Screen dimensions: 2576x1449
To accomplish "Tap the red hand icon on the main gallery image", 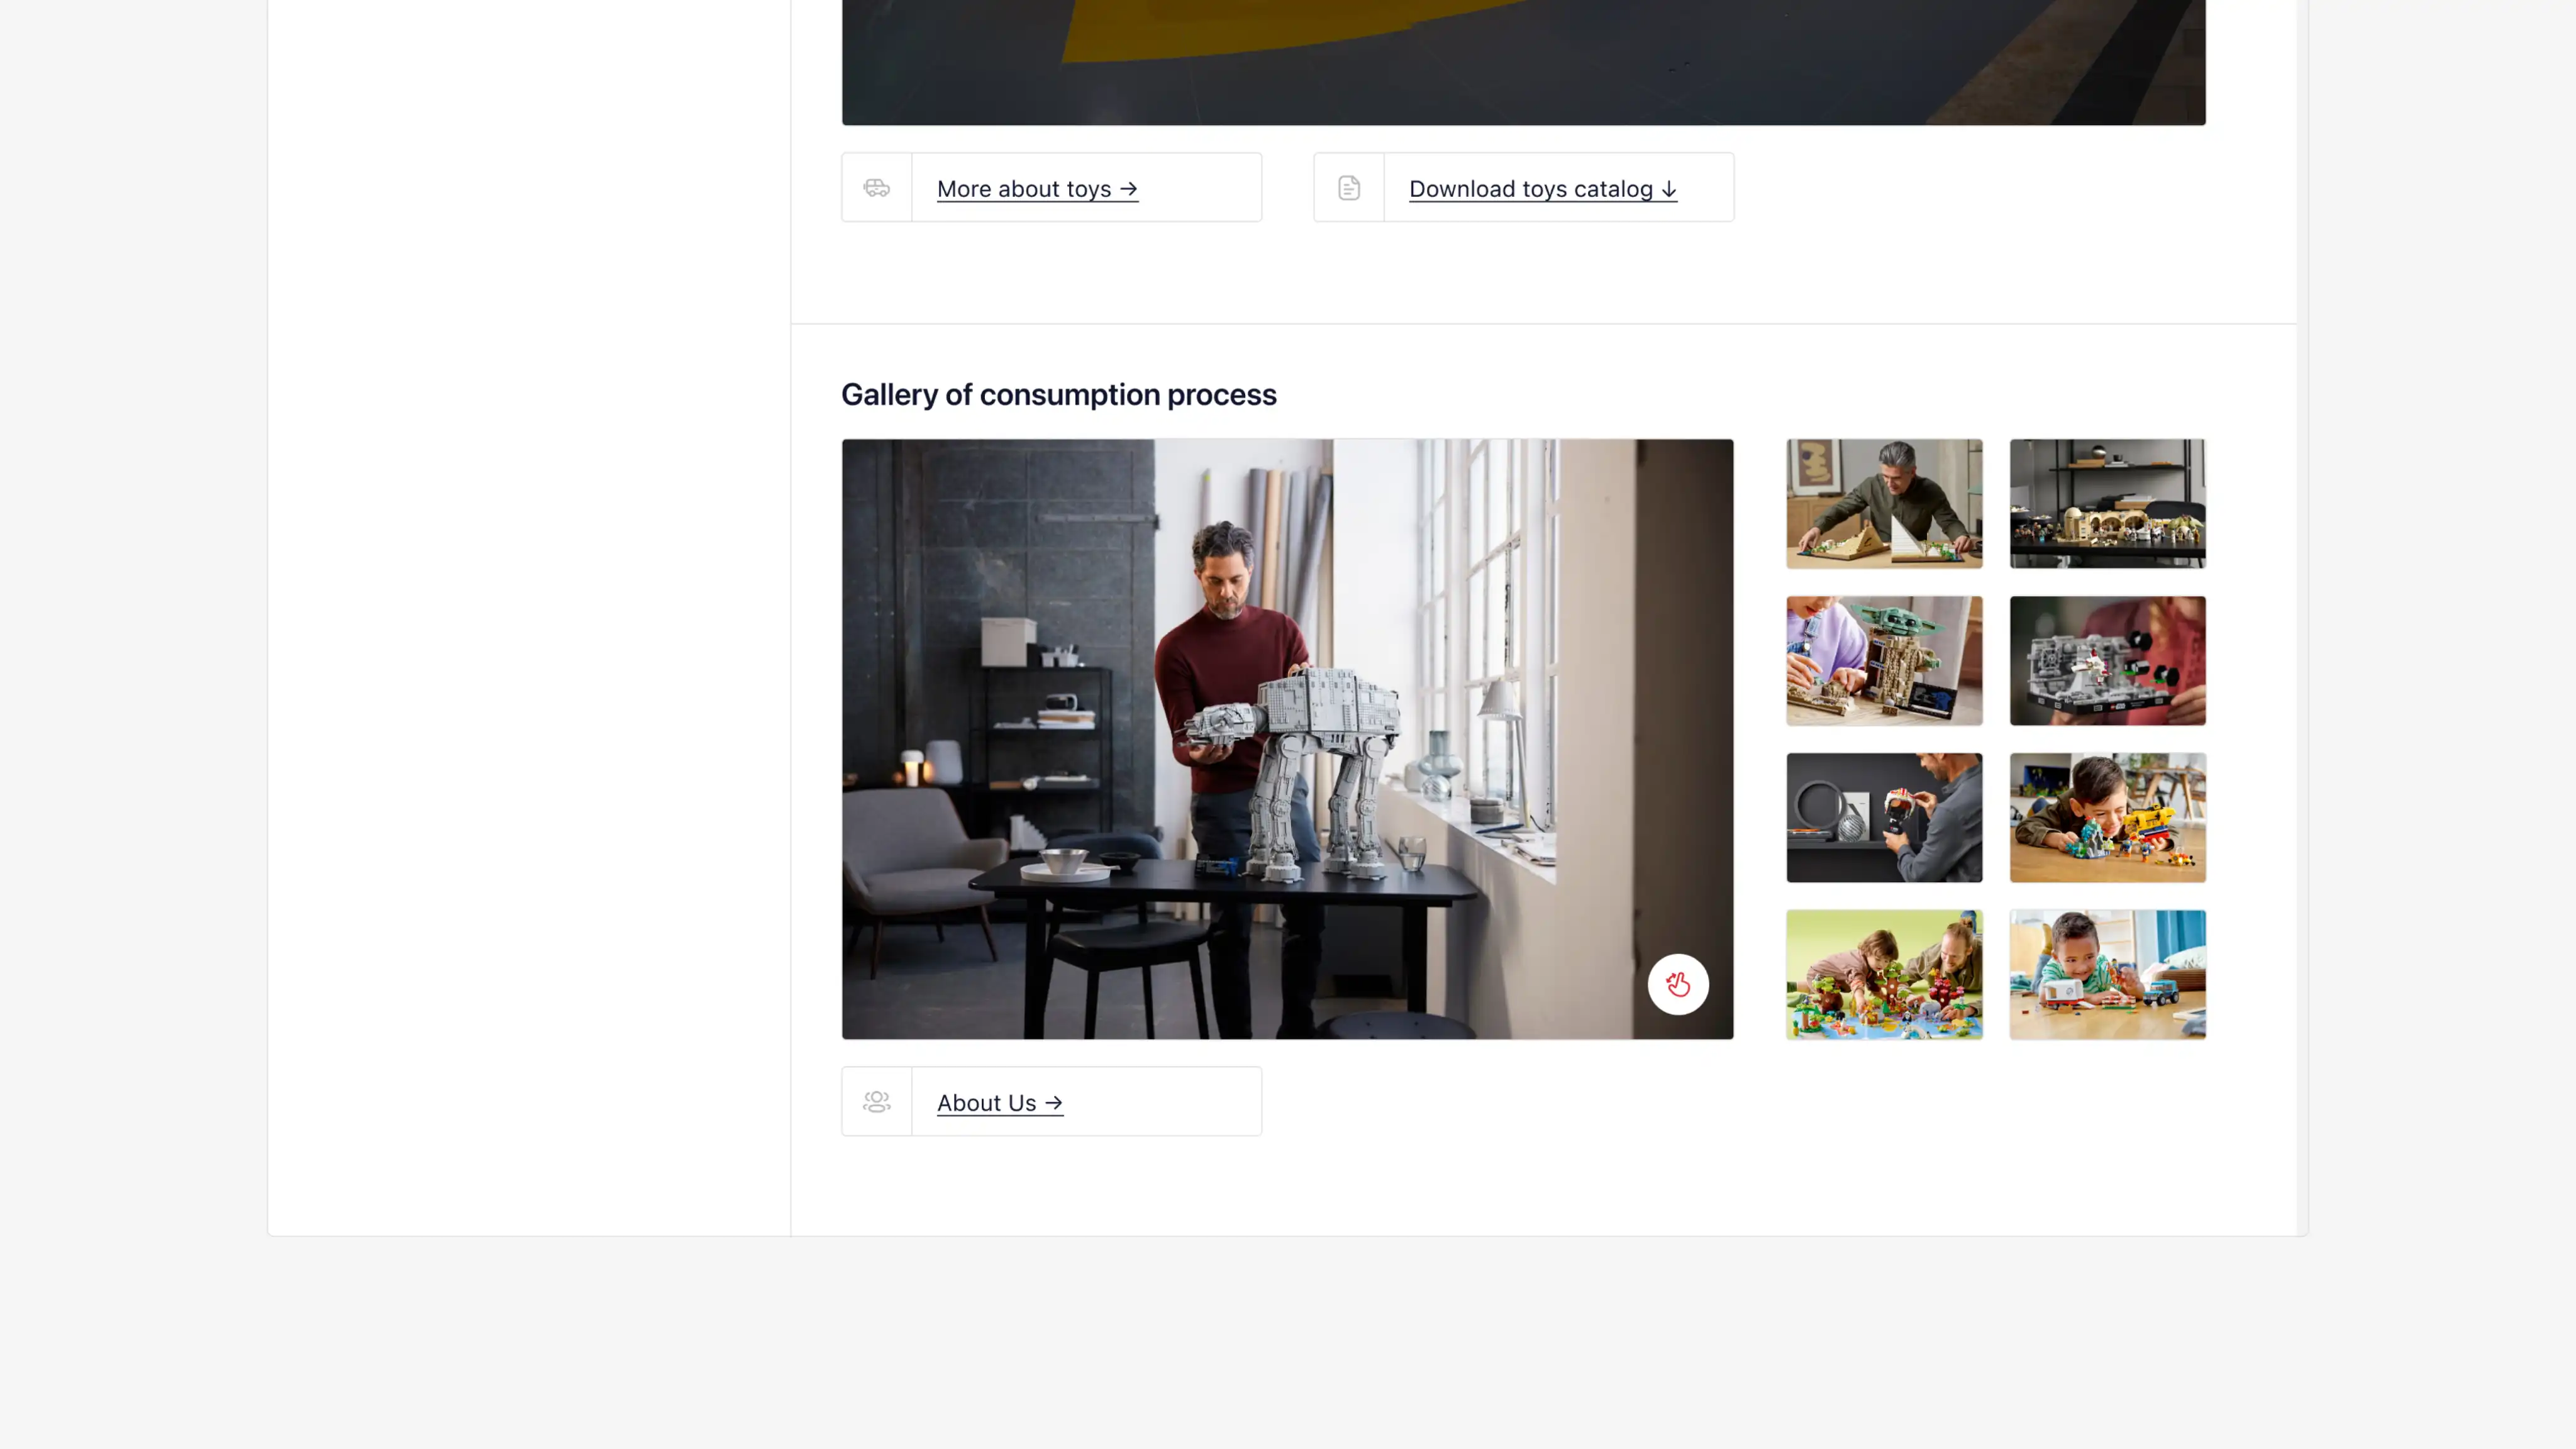I will [1678, 985].
